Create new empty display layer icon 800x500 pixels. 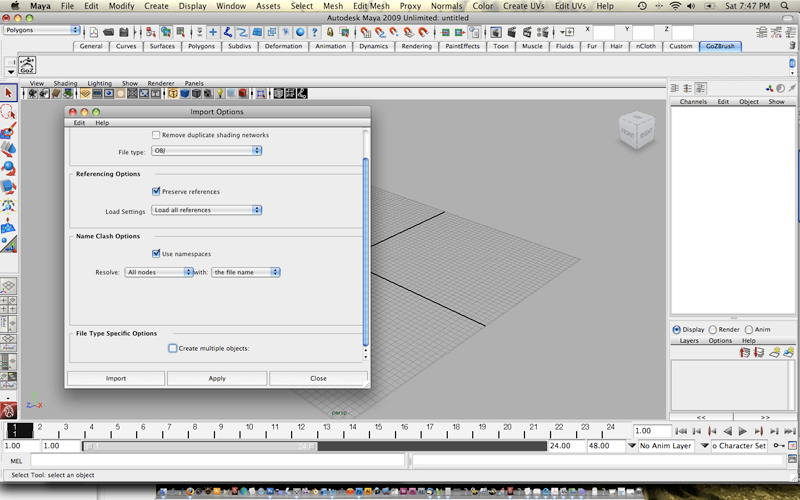(x=774, y=353)
